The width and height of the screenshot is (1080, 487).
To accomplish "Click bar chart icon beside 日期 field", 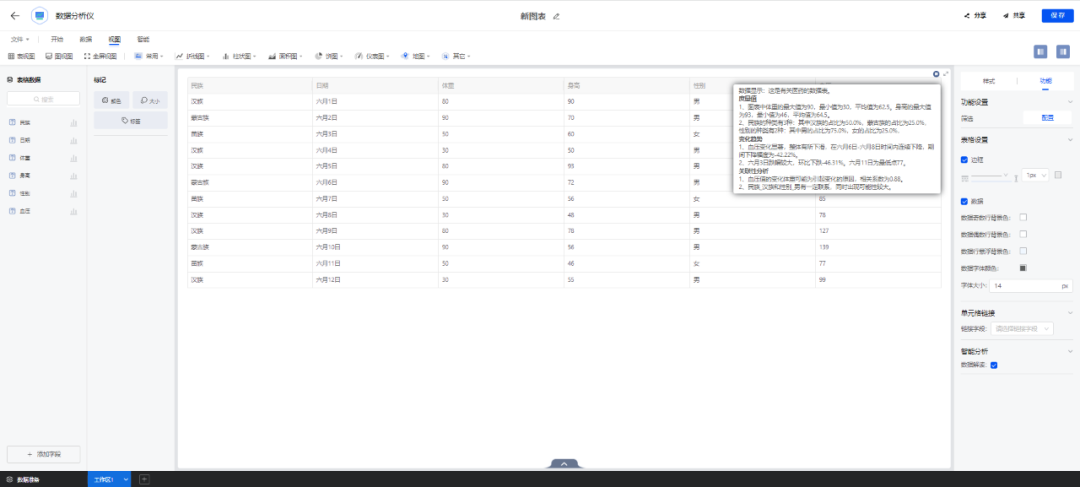I will 73,140.
